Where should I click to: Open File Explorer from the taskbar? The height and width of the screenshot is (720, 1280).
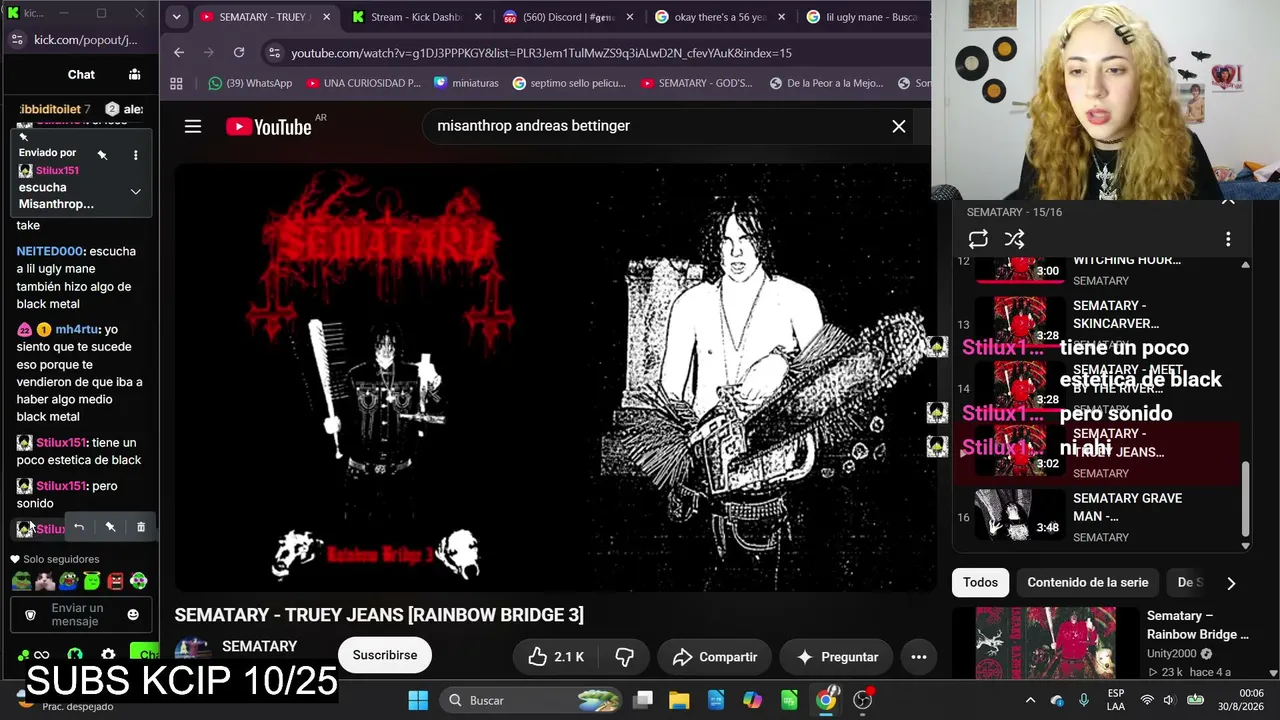pos(679,700)
